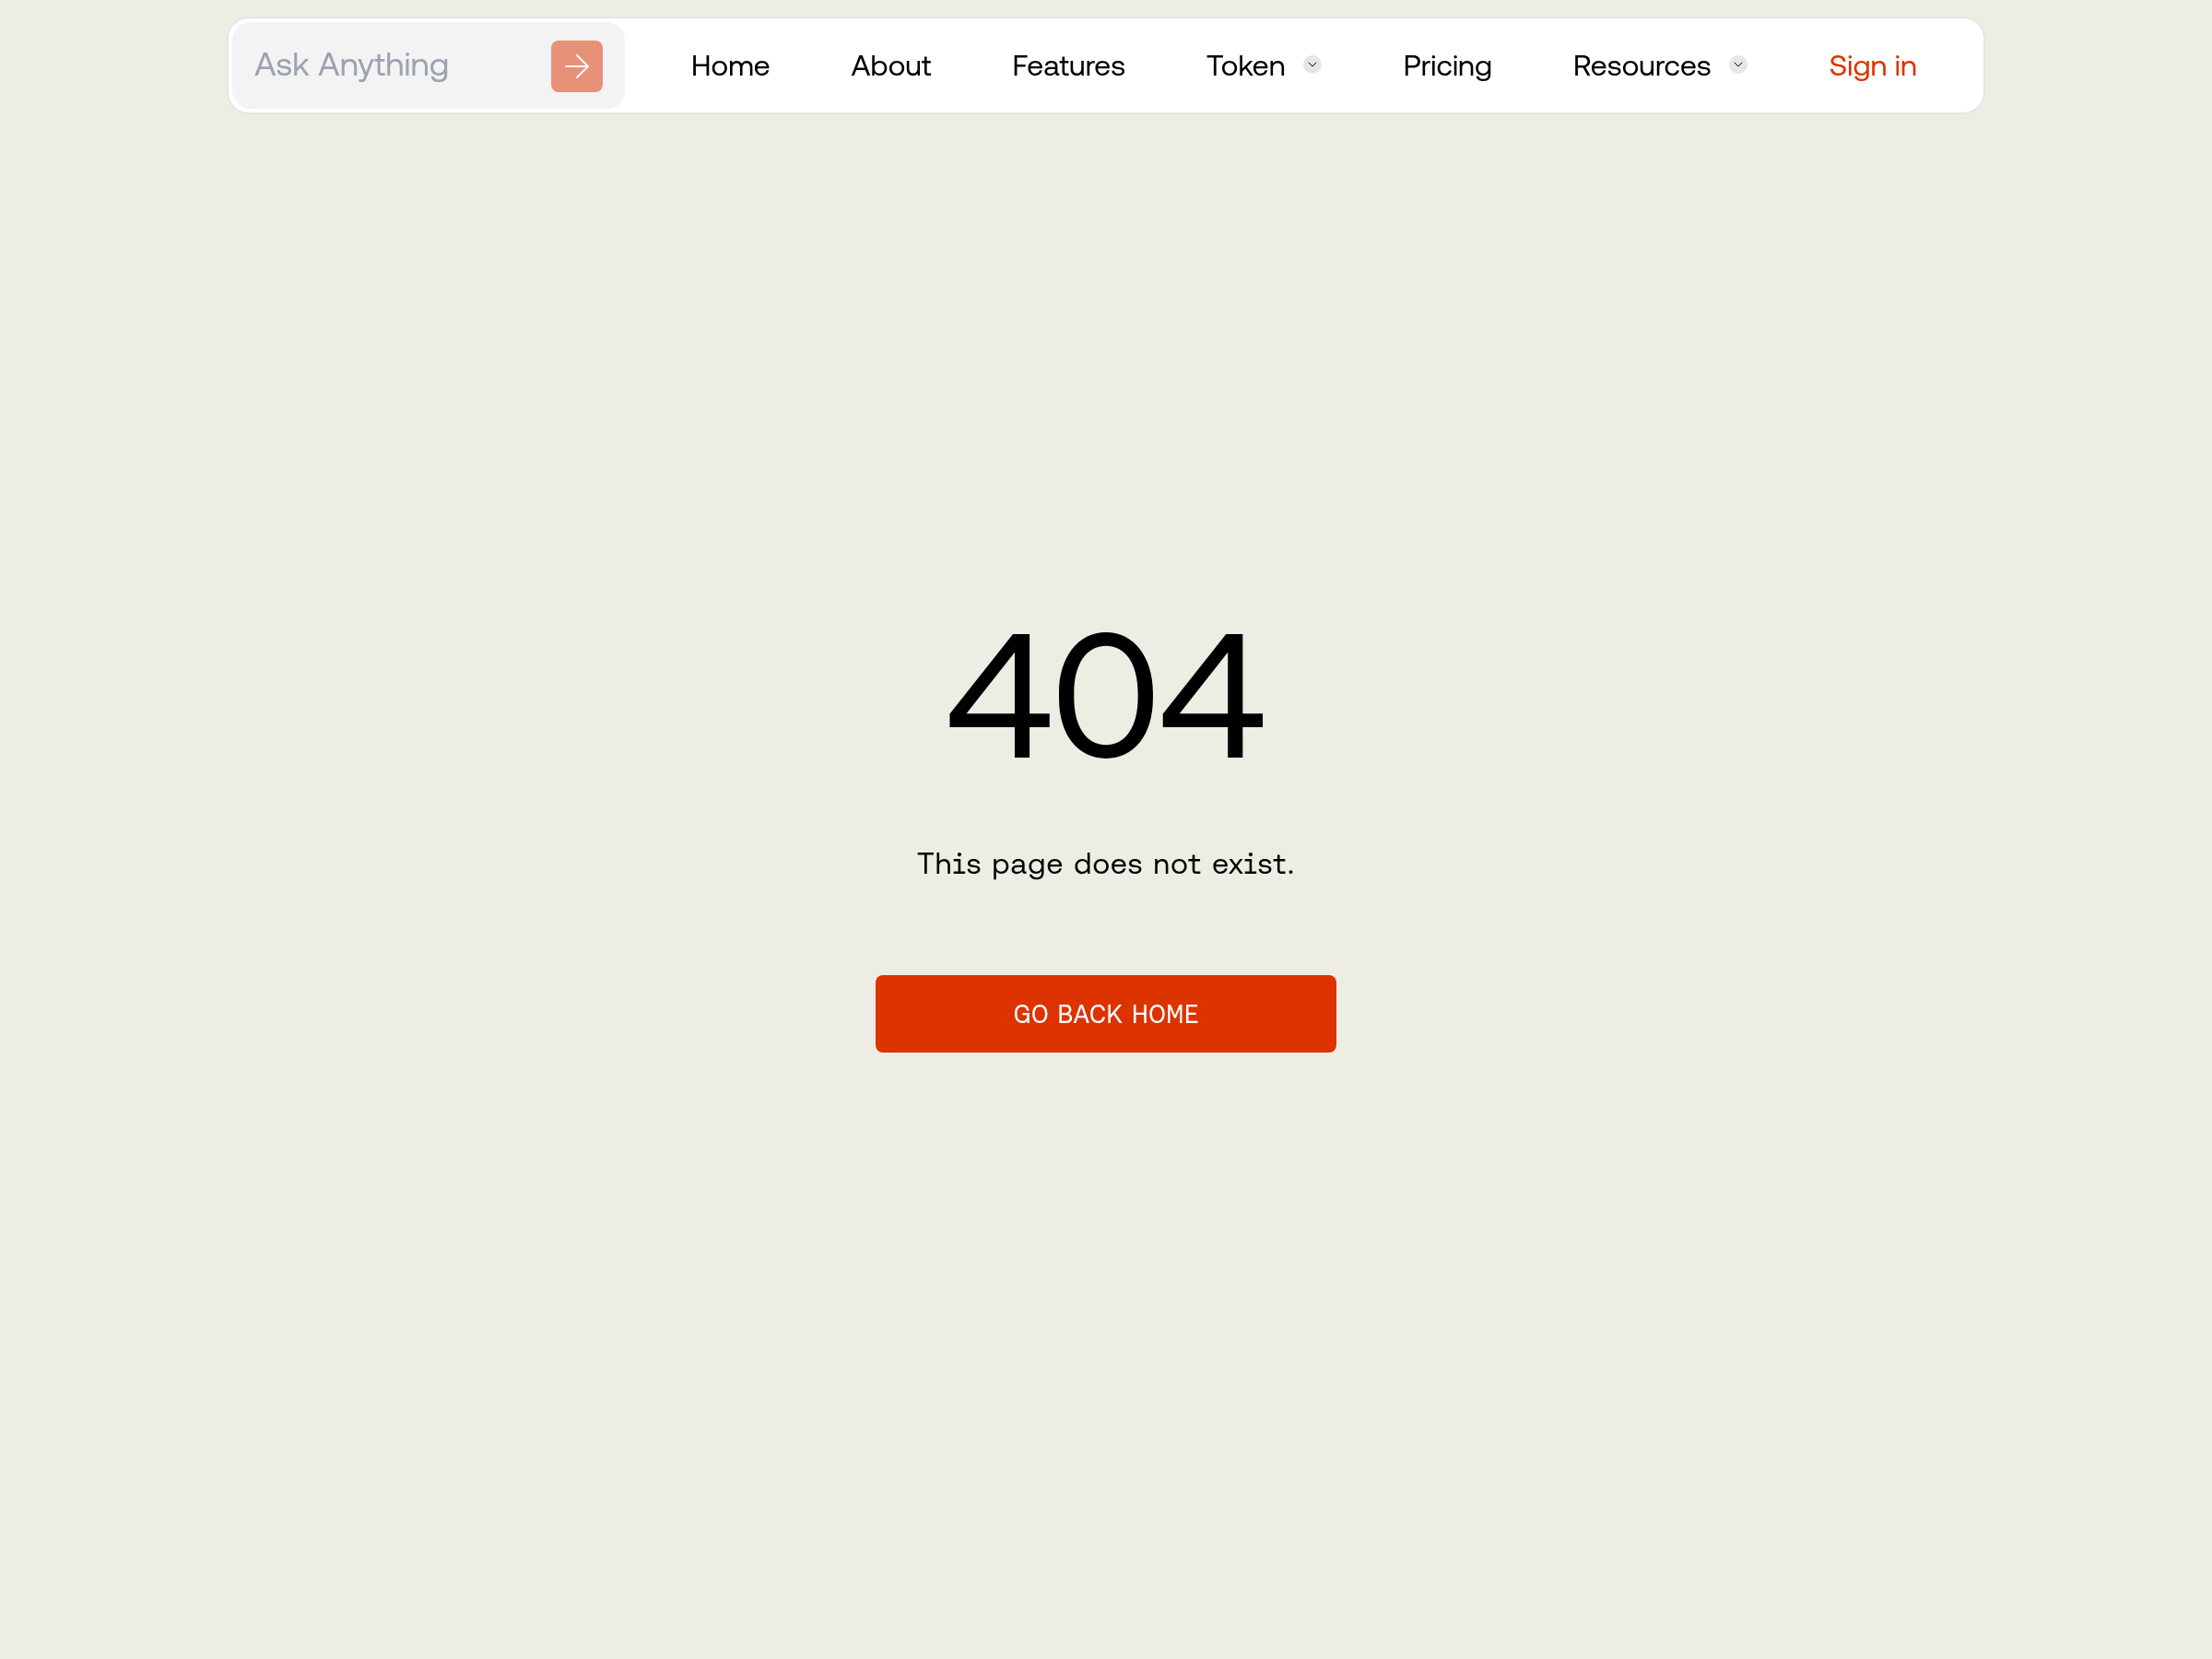Click the word 'exist.' in the message

tap(1252, 864)
